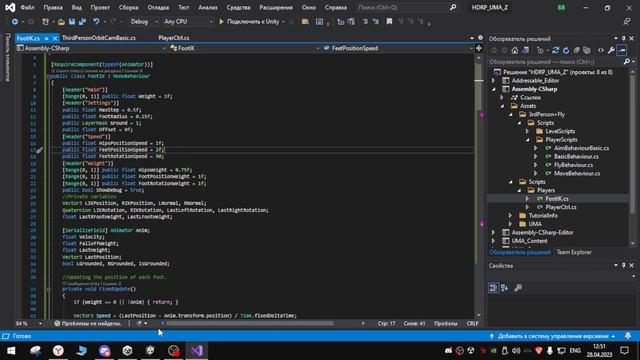Image resolution: width=640 pixels, height=360 pixels.
Task: Switch to the ThirdPersonOrbitCamBasic.cs tab
Action: click(x=99, y=38)
